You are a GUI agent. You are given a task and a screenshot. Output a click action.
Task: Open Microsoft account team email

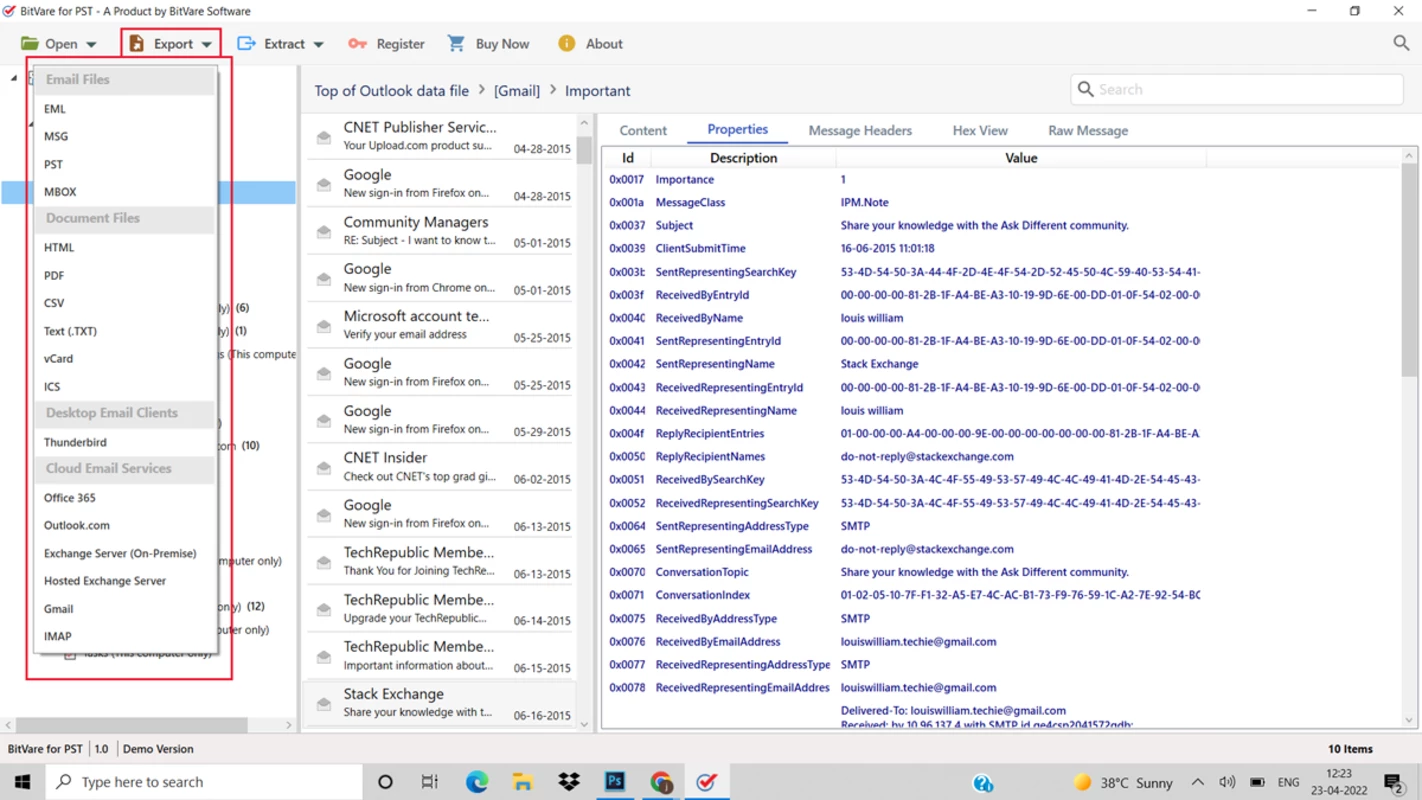(440, 325)
